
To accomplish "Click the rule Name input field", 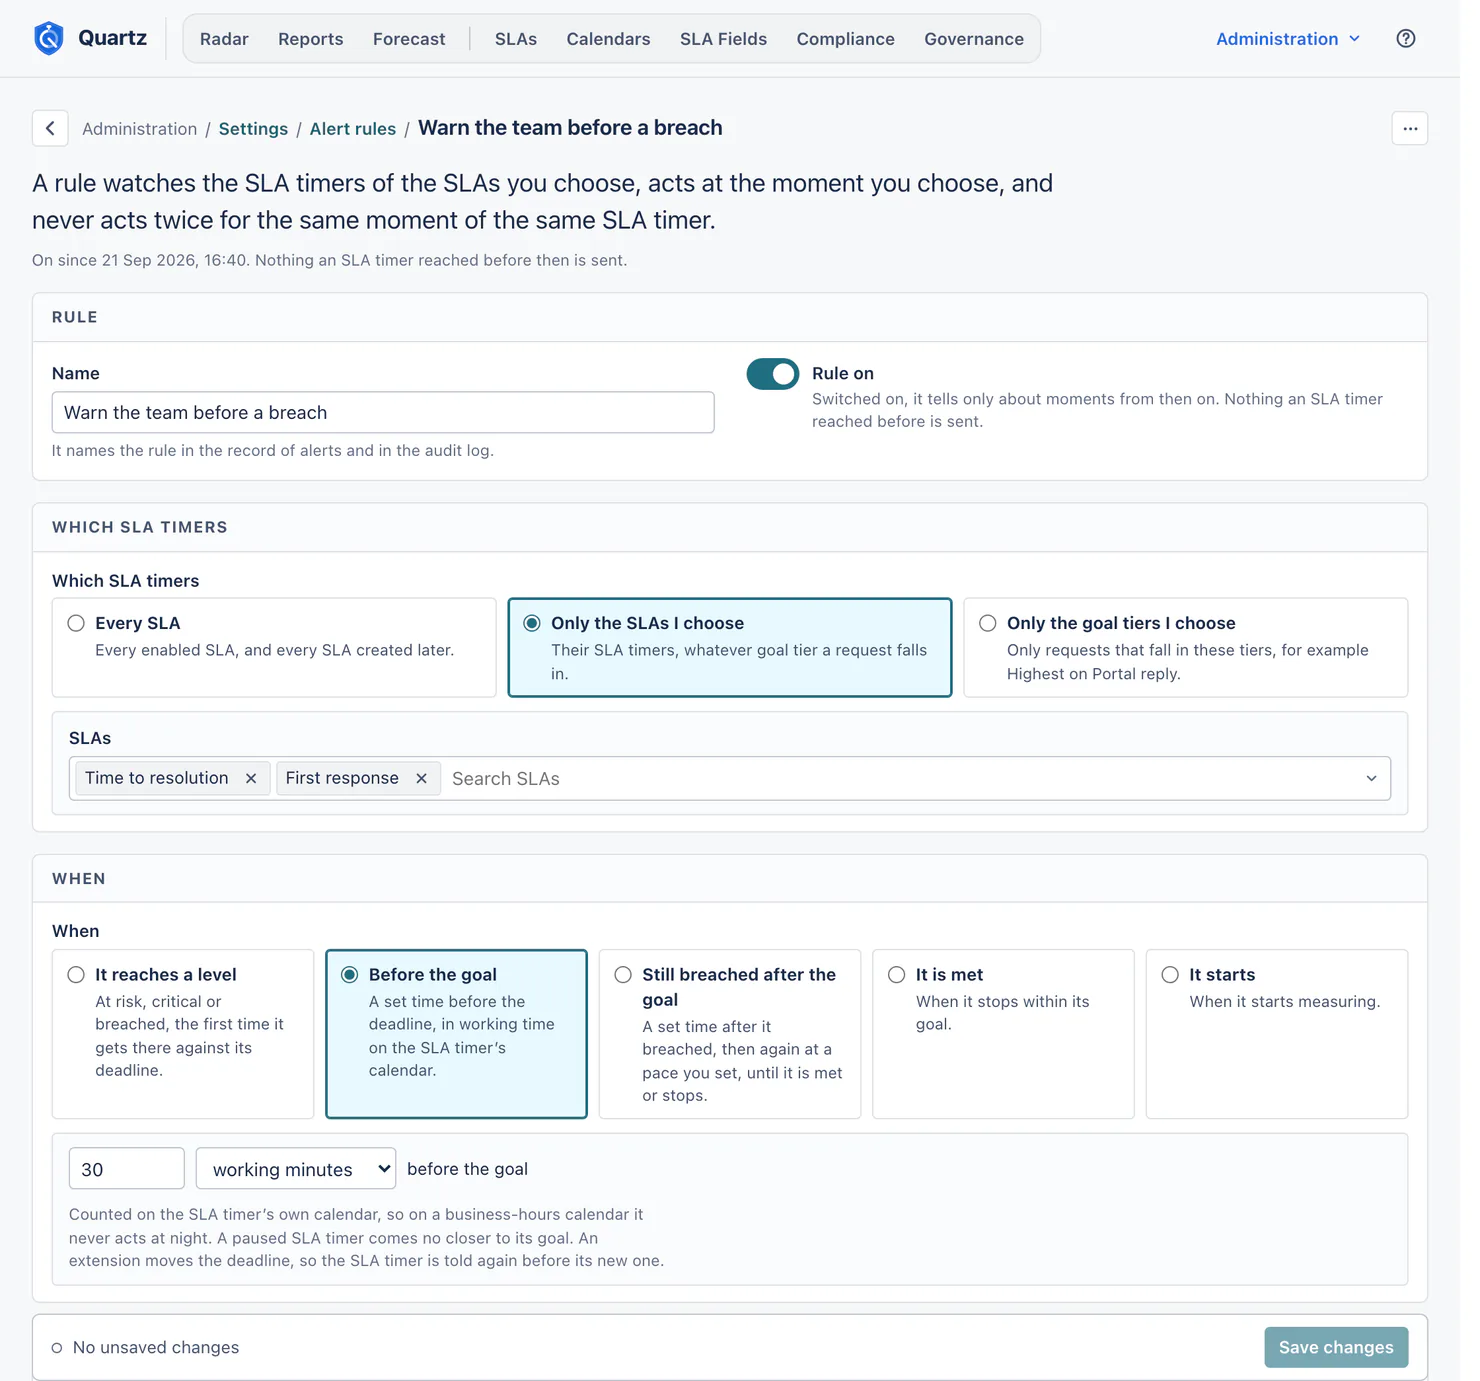I will pos(383,412).
